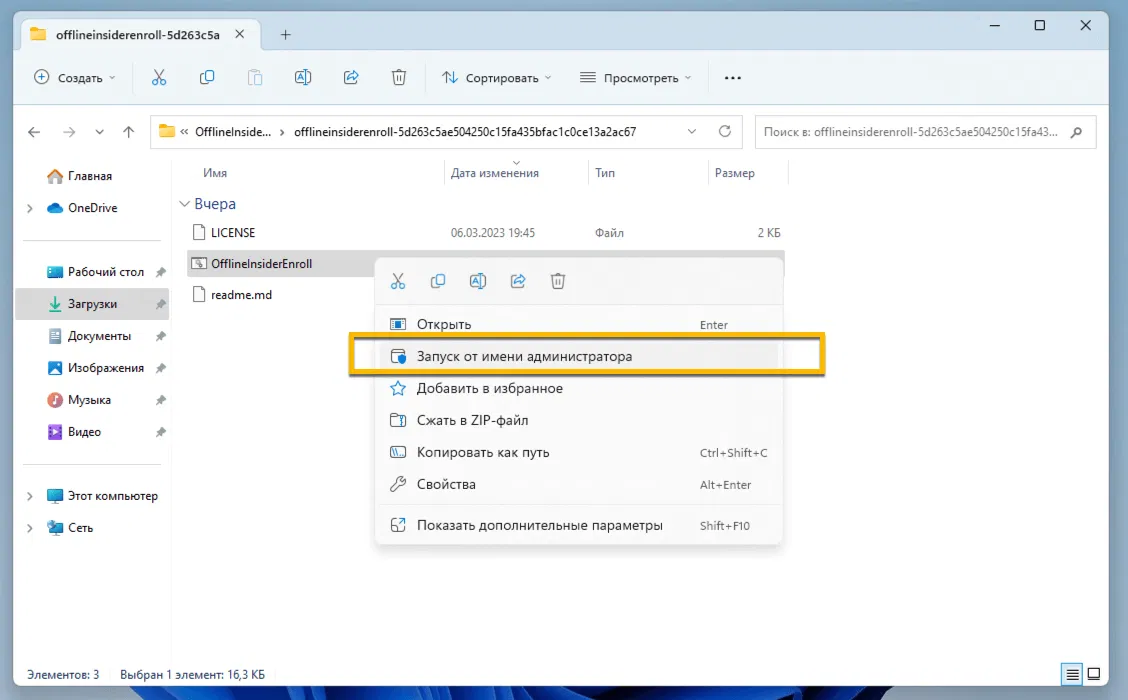
Task: Sort by the Дата изменения column
Action: 494,173
